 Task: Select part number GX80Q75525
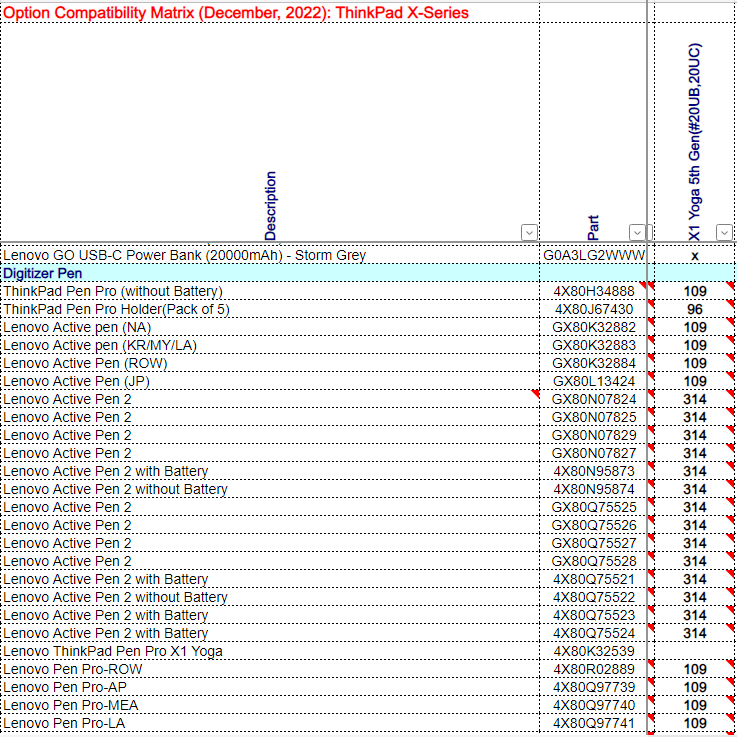[594, 507]
